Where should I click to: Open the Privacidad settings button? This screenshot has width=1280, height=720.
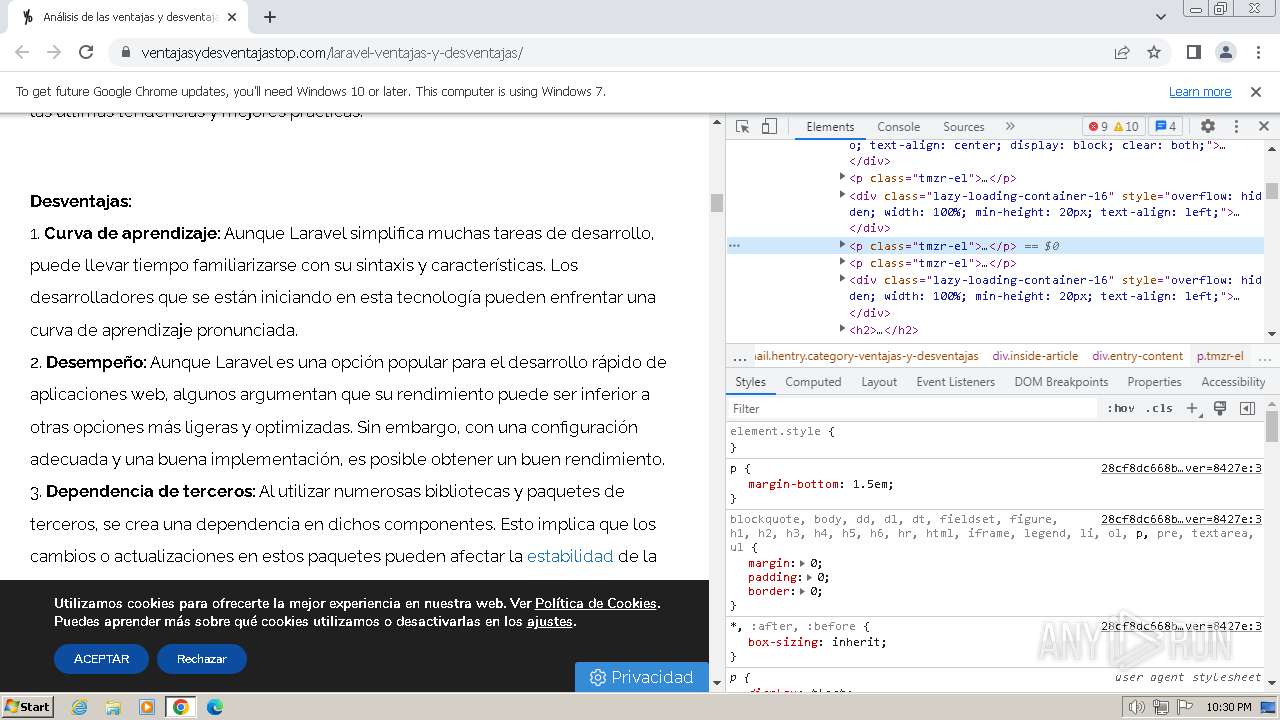point(642,677)
